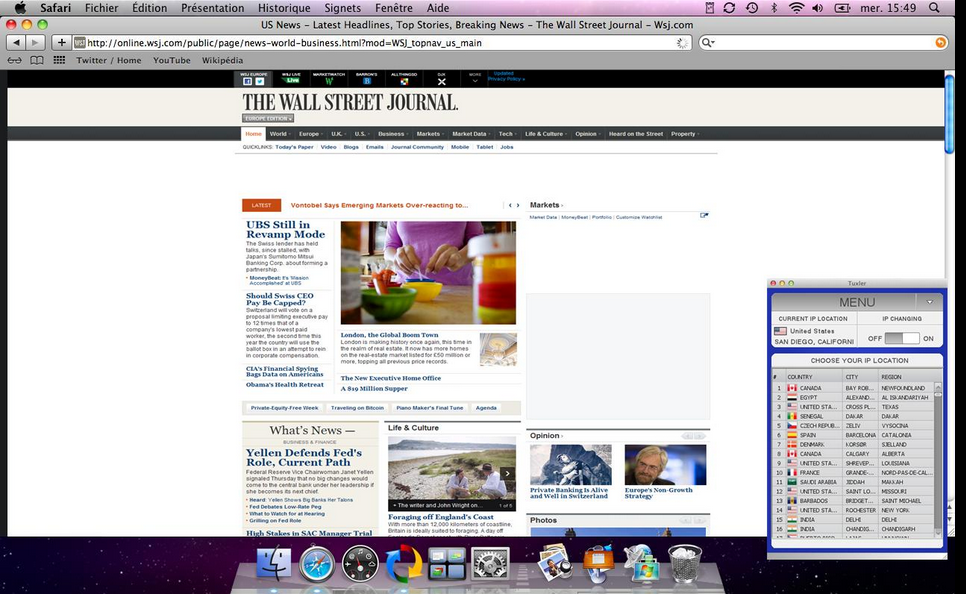
Task: Read the UBS Still in Revamp Mode story
Action: 285,229
